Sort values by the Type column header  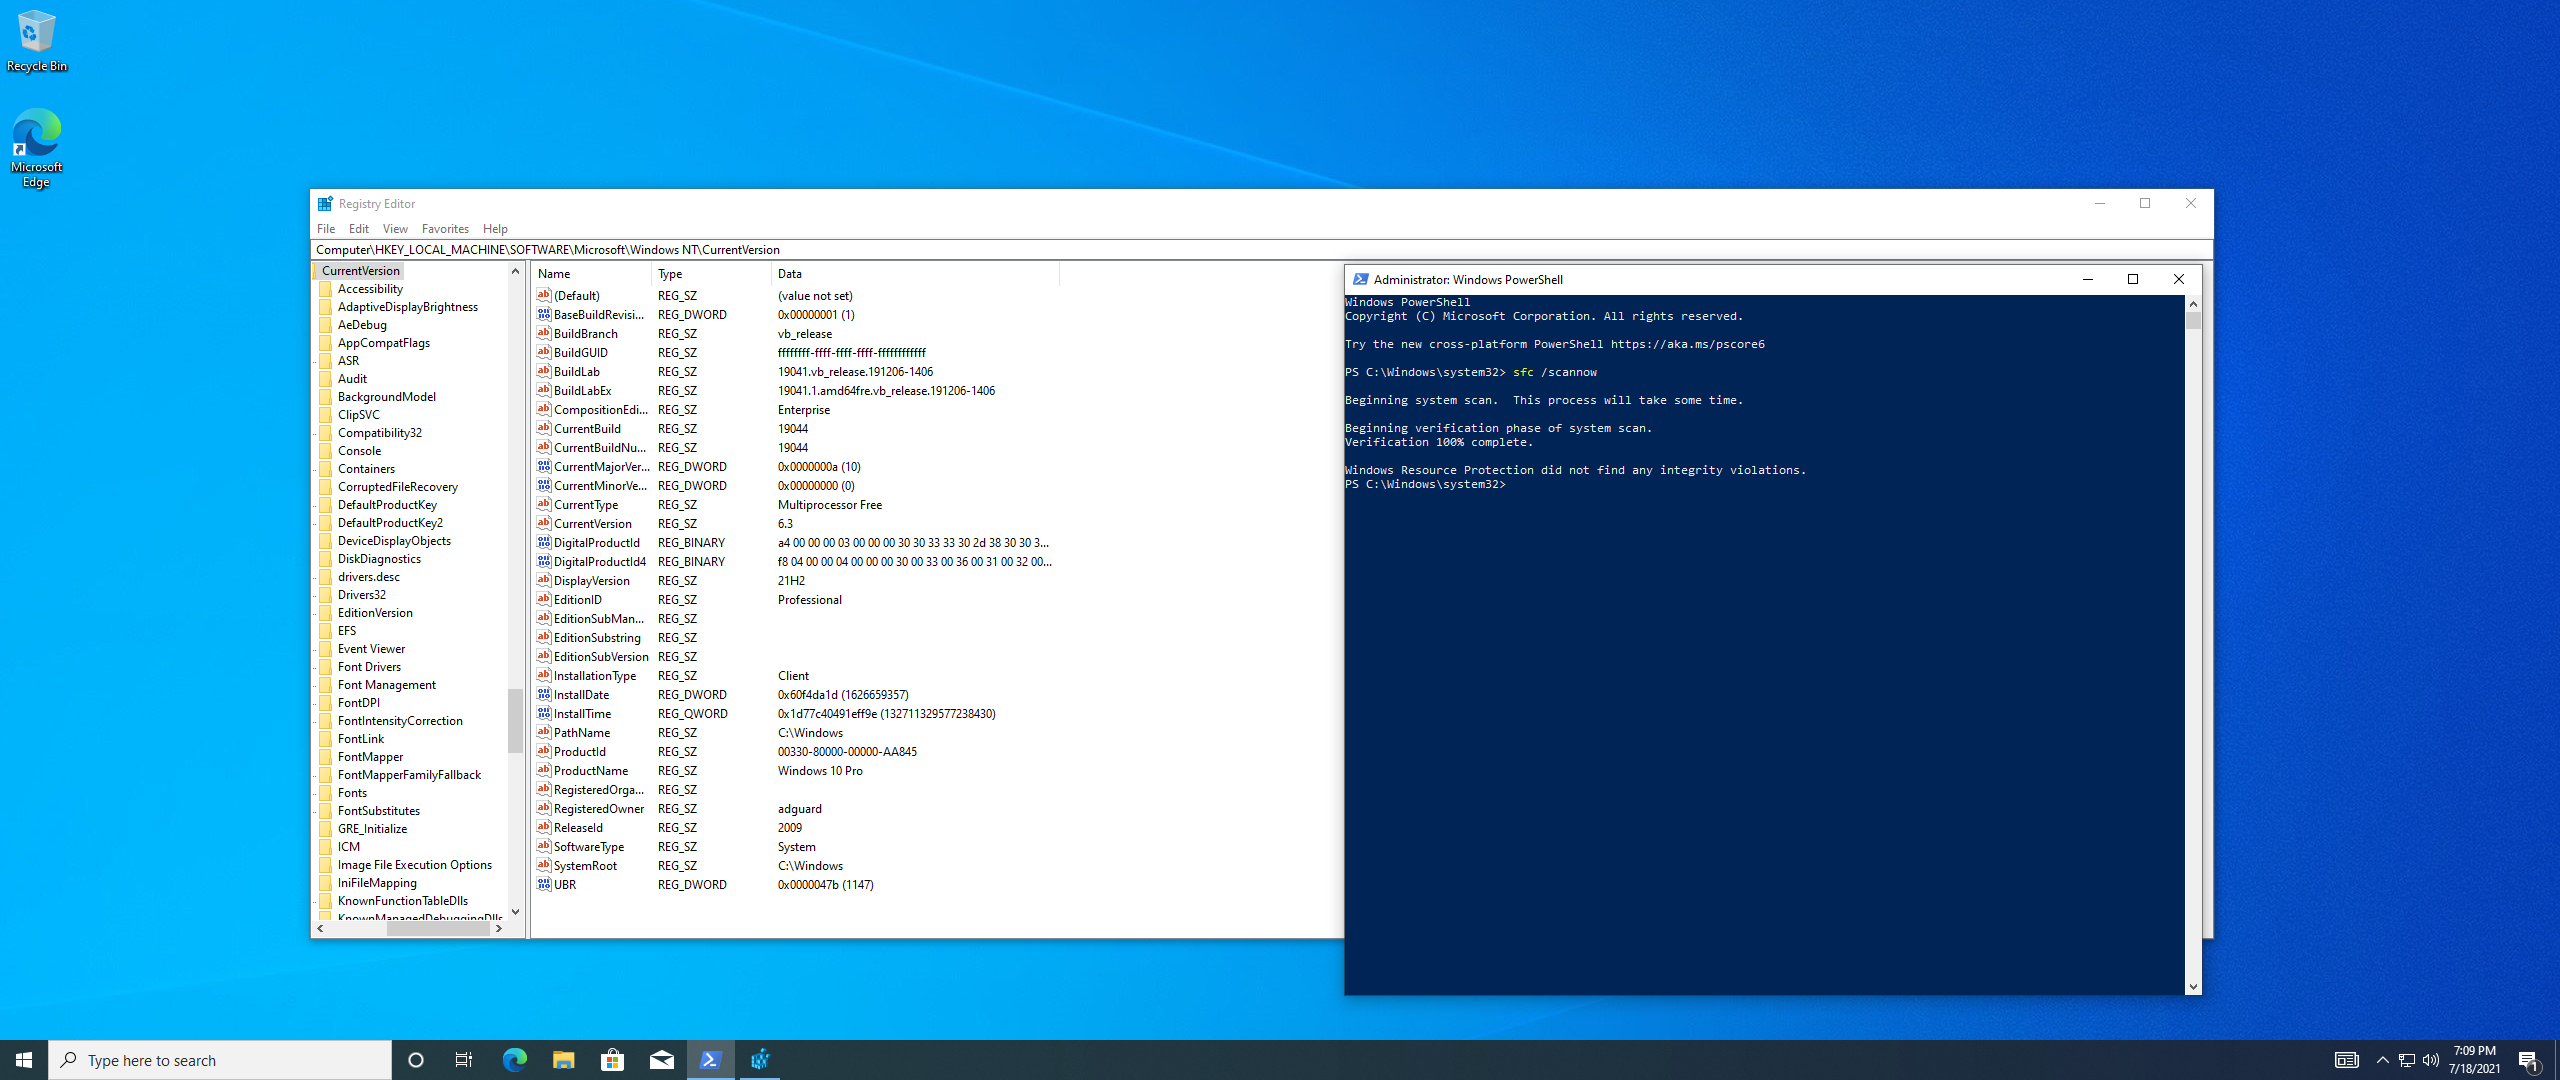tap(712, 274)
